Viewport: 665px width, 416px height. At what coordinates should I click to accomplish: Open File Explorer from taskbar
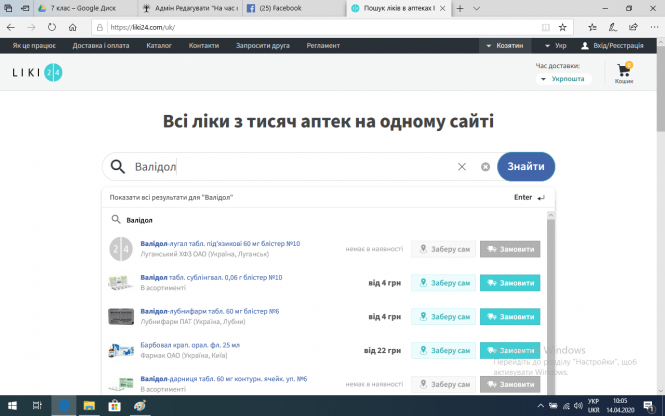coord(89,406)
